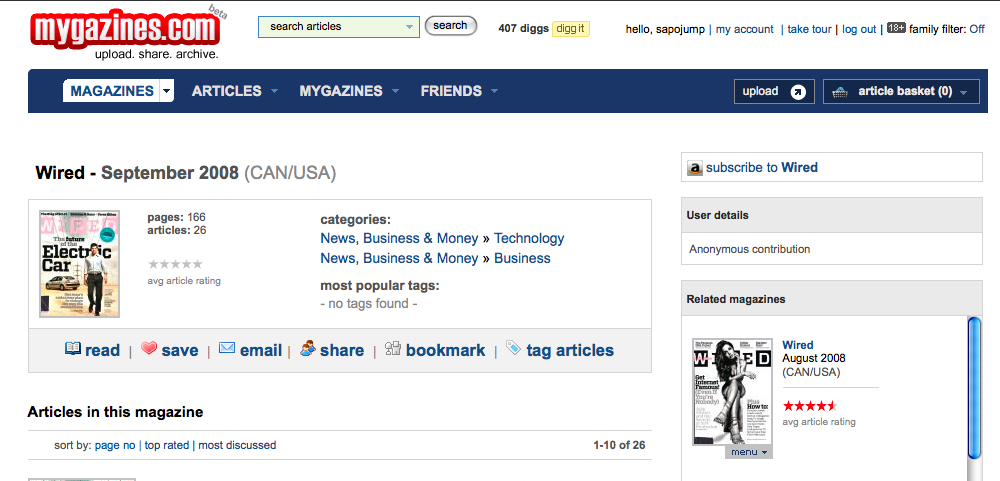Rate the magazine using the gray stars
Image resolution: width=1000 pixels, height=481 pixels.
tap(175, 264)
